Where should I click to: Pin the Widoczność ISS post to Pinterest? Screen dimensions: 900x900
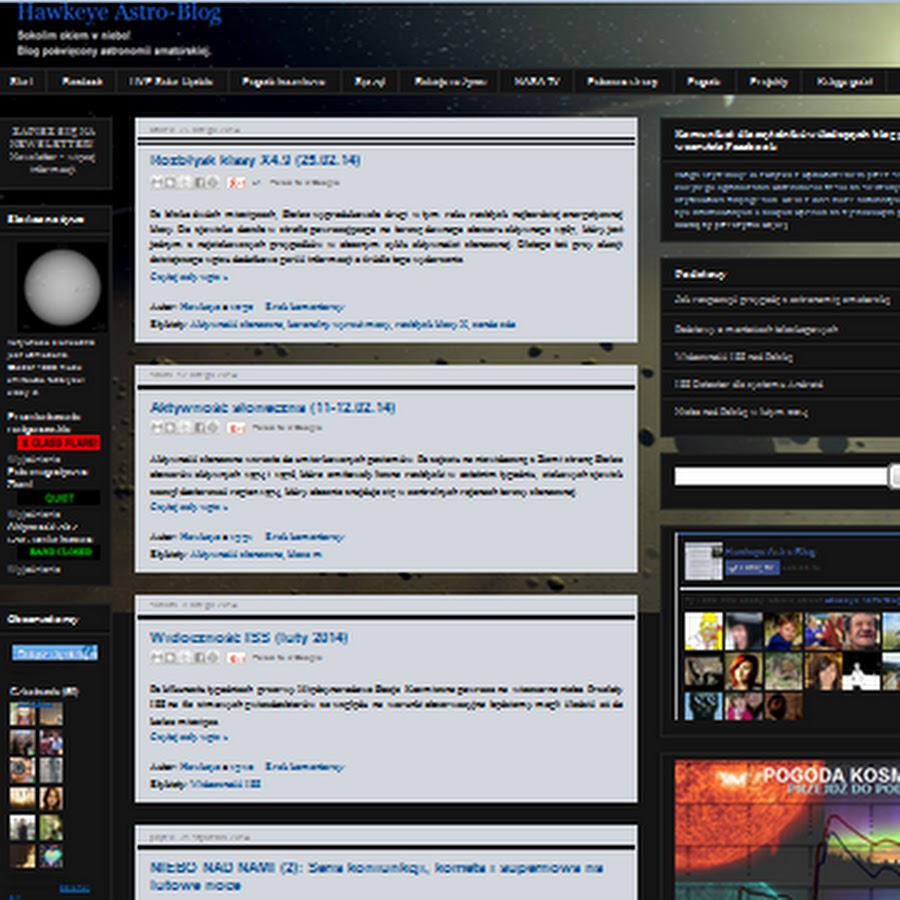point(213,657)
